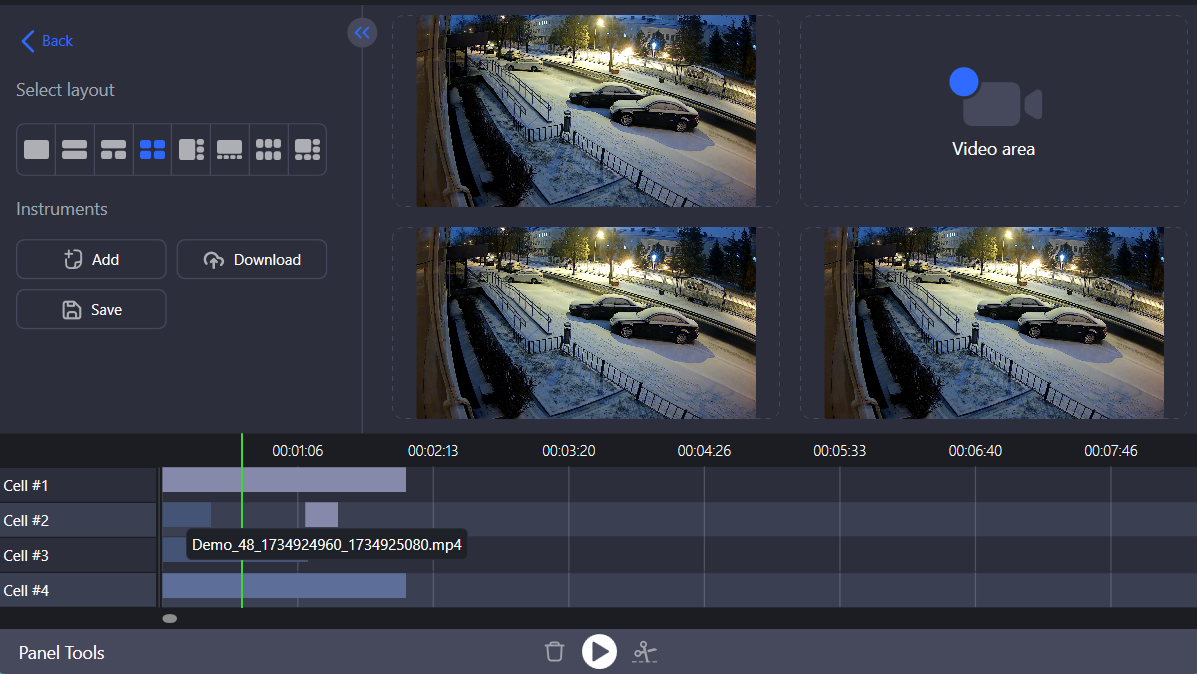Click the trash delete icon in Panel Tools
This screenshot has height=674, width=1197.
[555, 652]
